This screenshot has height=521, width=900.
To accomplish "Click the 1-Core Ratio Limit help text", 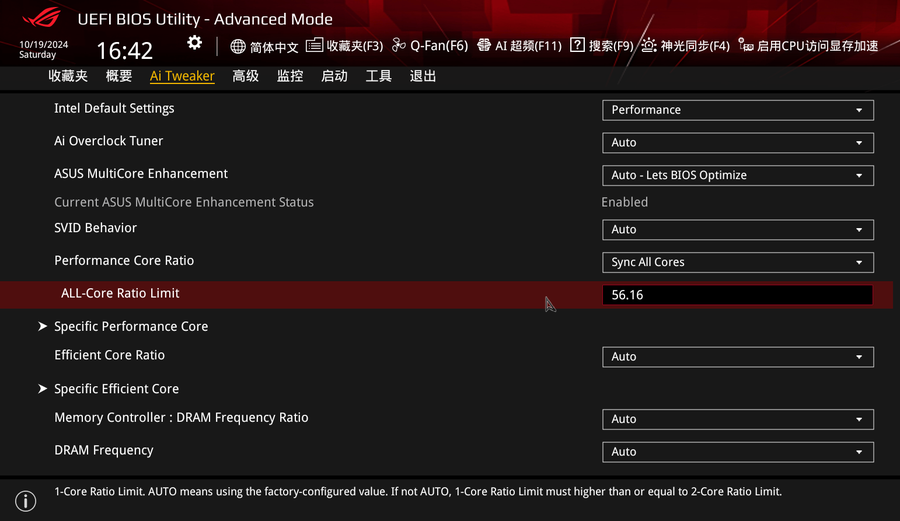I will click(418, 492).
